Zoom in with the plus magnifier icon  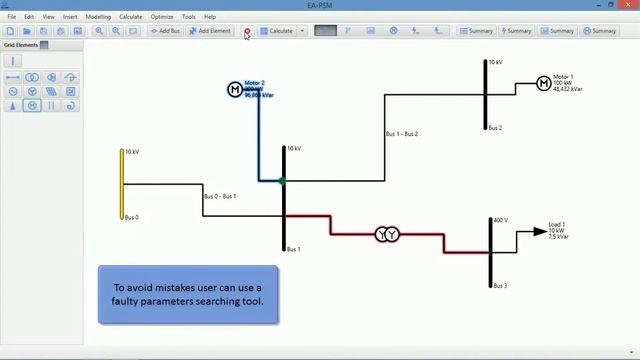99,31
